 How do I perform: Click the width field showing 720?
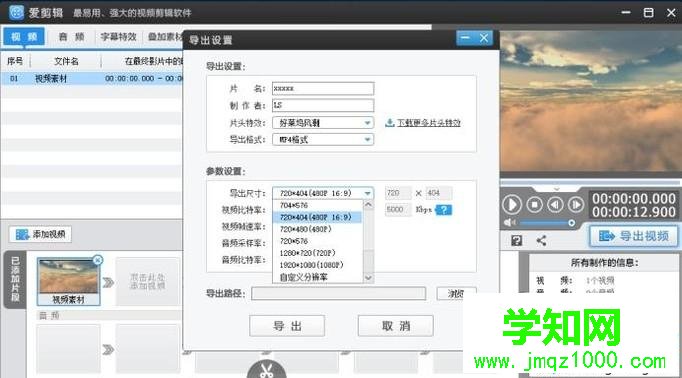point(398,193)
